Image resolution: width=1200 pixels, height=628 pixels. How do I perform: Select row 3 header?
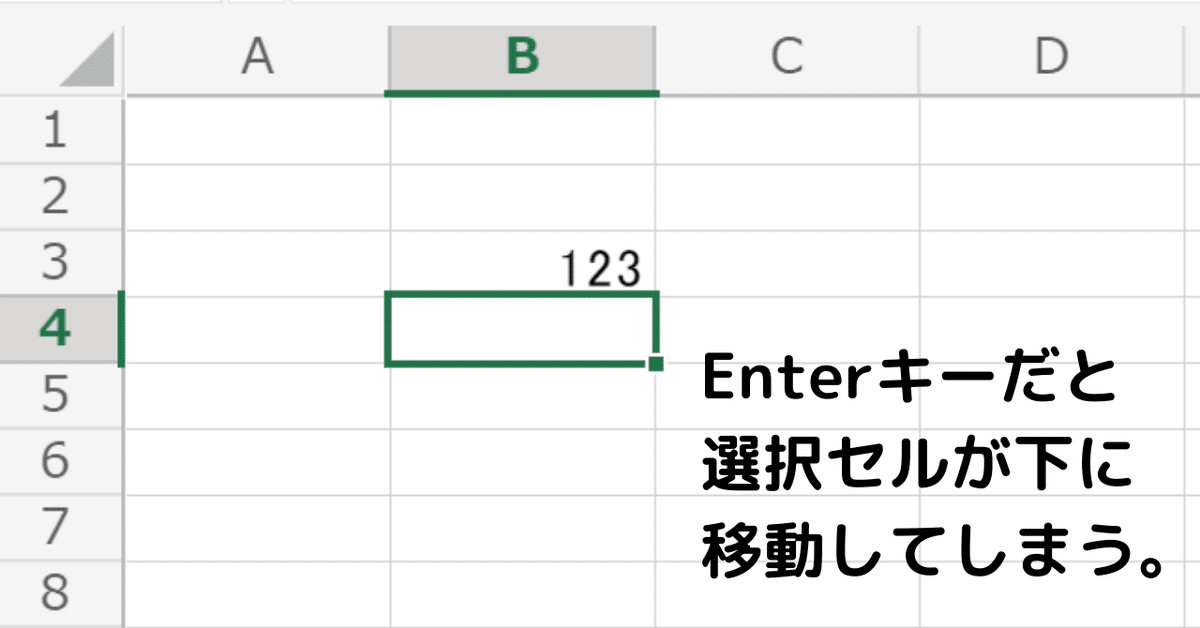click(x=56, y=263)
